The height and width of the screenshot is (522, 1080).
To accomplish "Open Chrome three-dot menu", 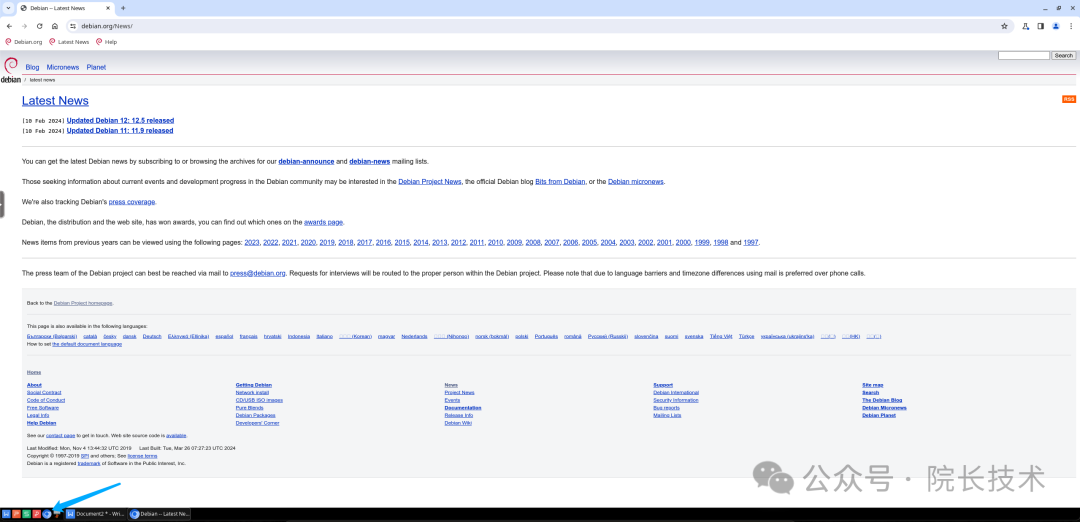I will 1070,26.
